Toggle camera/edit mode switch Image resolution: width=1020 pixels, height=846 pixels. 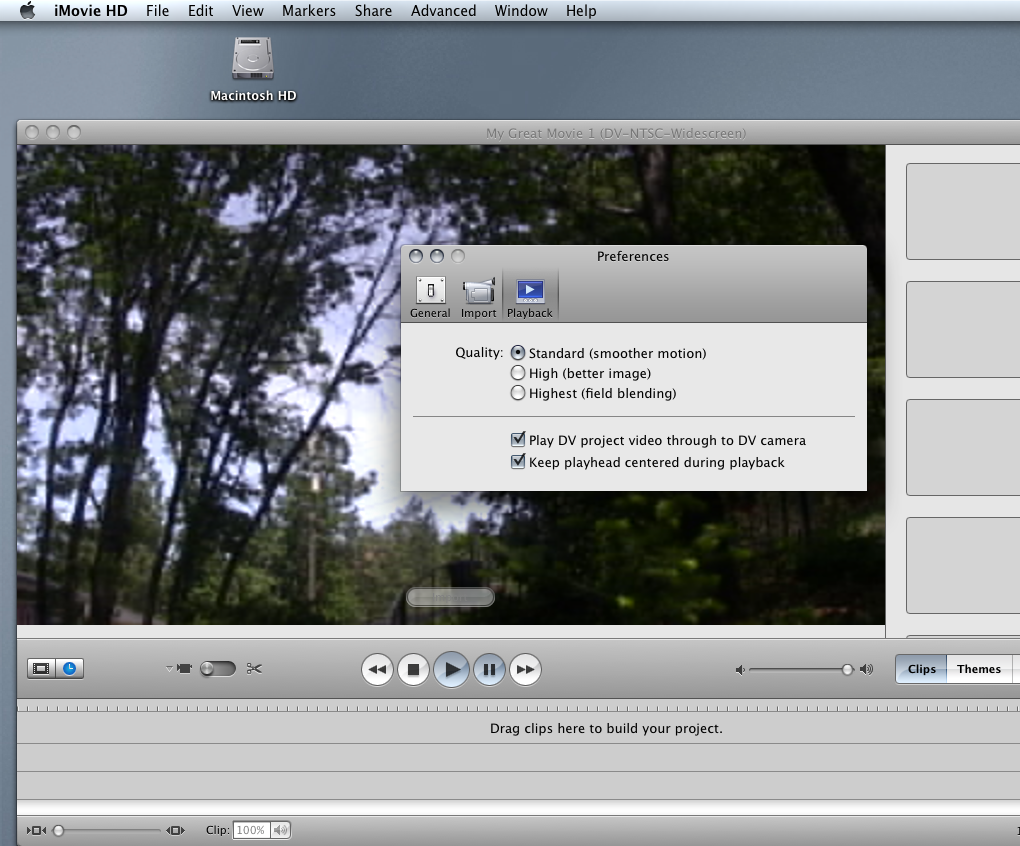coord(218,668)
